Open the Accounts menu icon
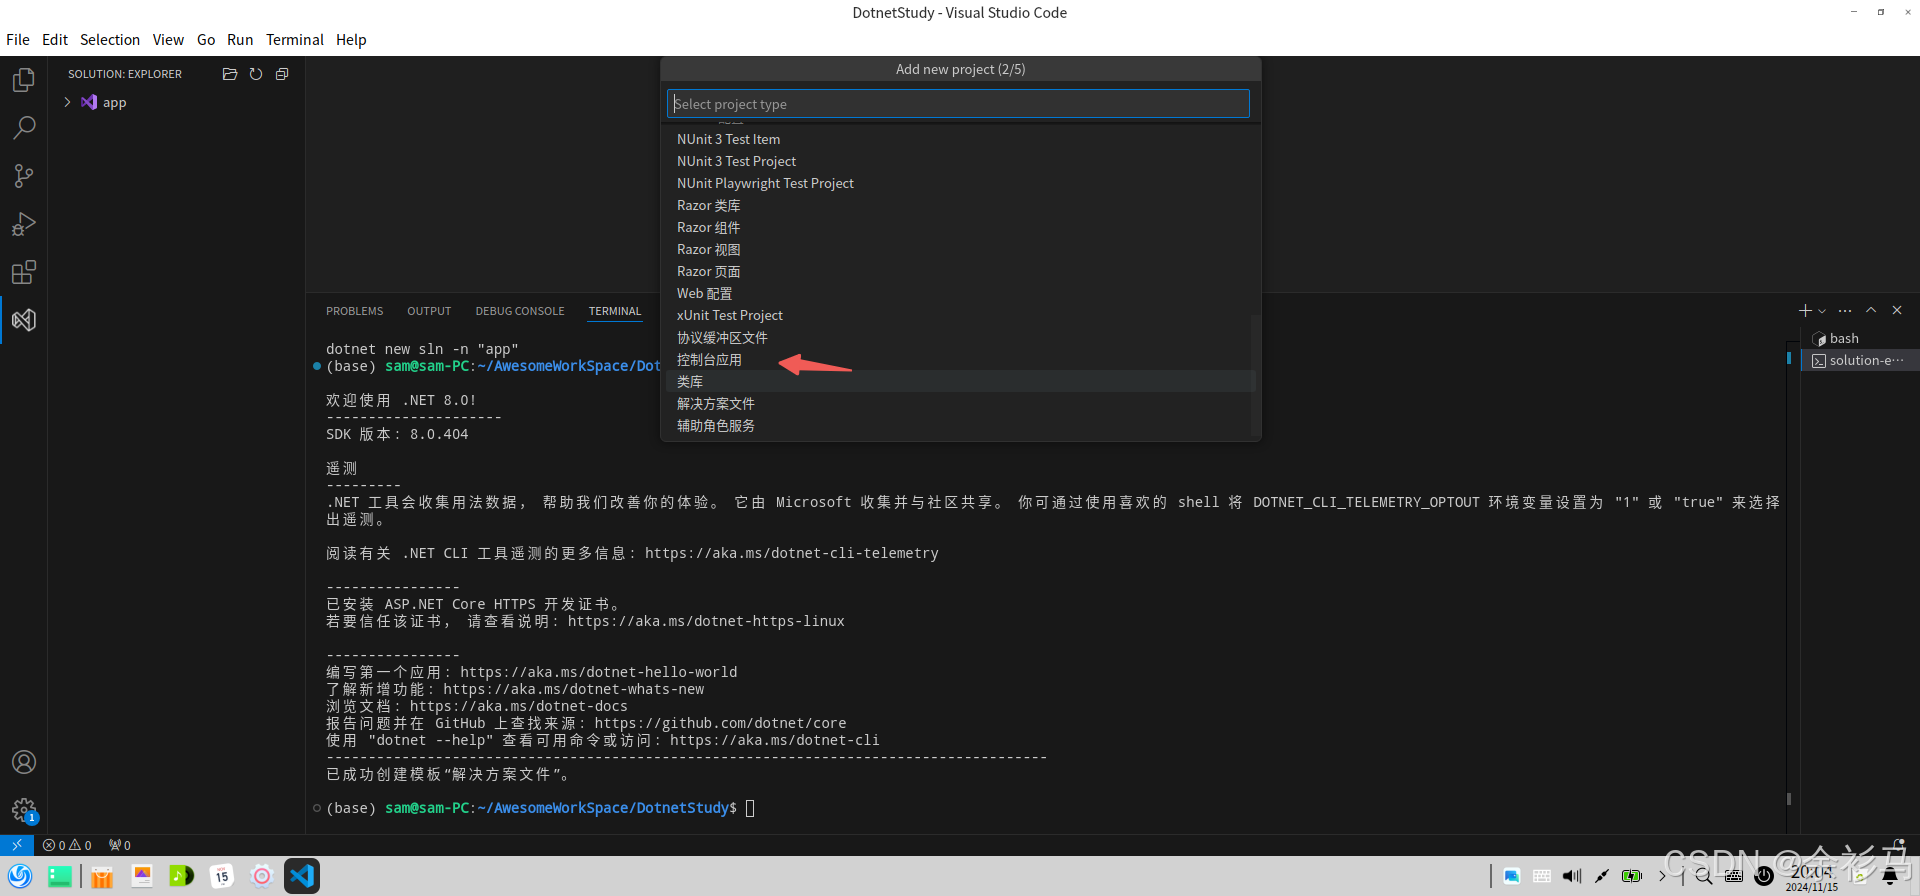The width and height of the screenshot is (1920, 896). tap(24, 762)
